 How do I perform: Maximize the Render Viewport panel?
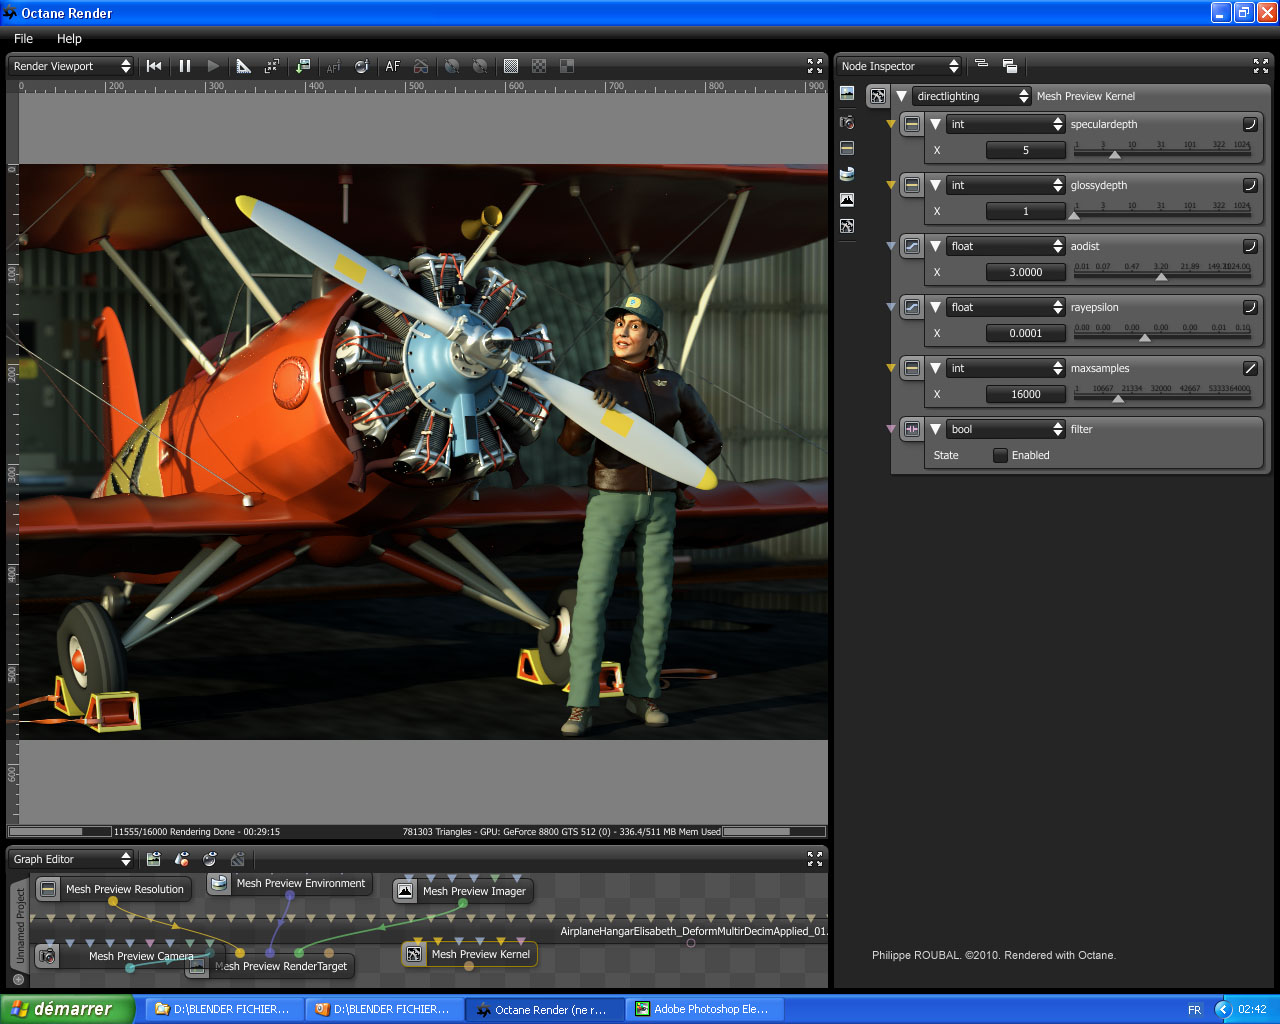[x=815, y=66]
